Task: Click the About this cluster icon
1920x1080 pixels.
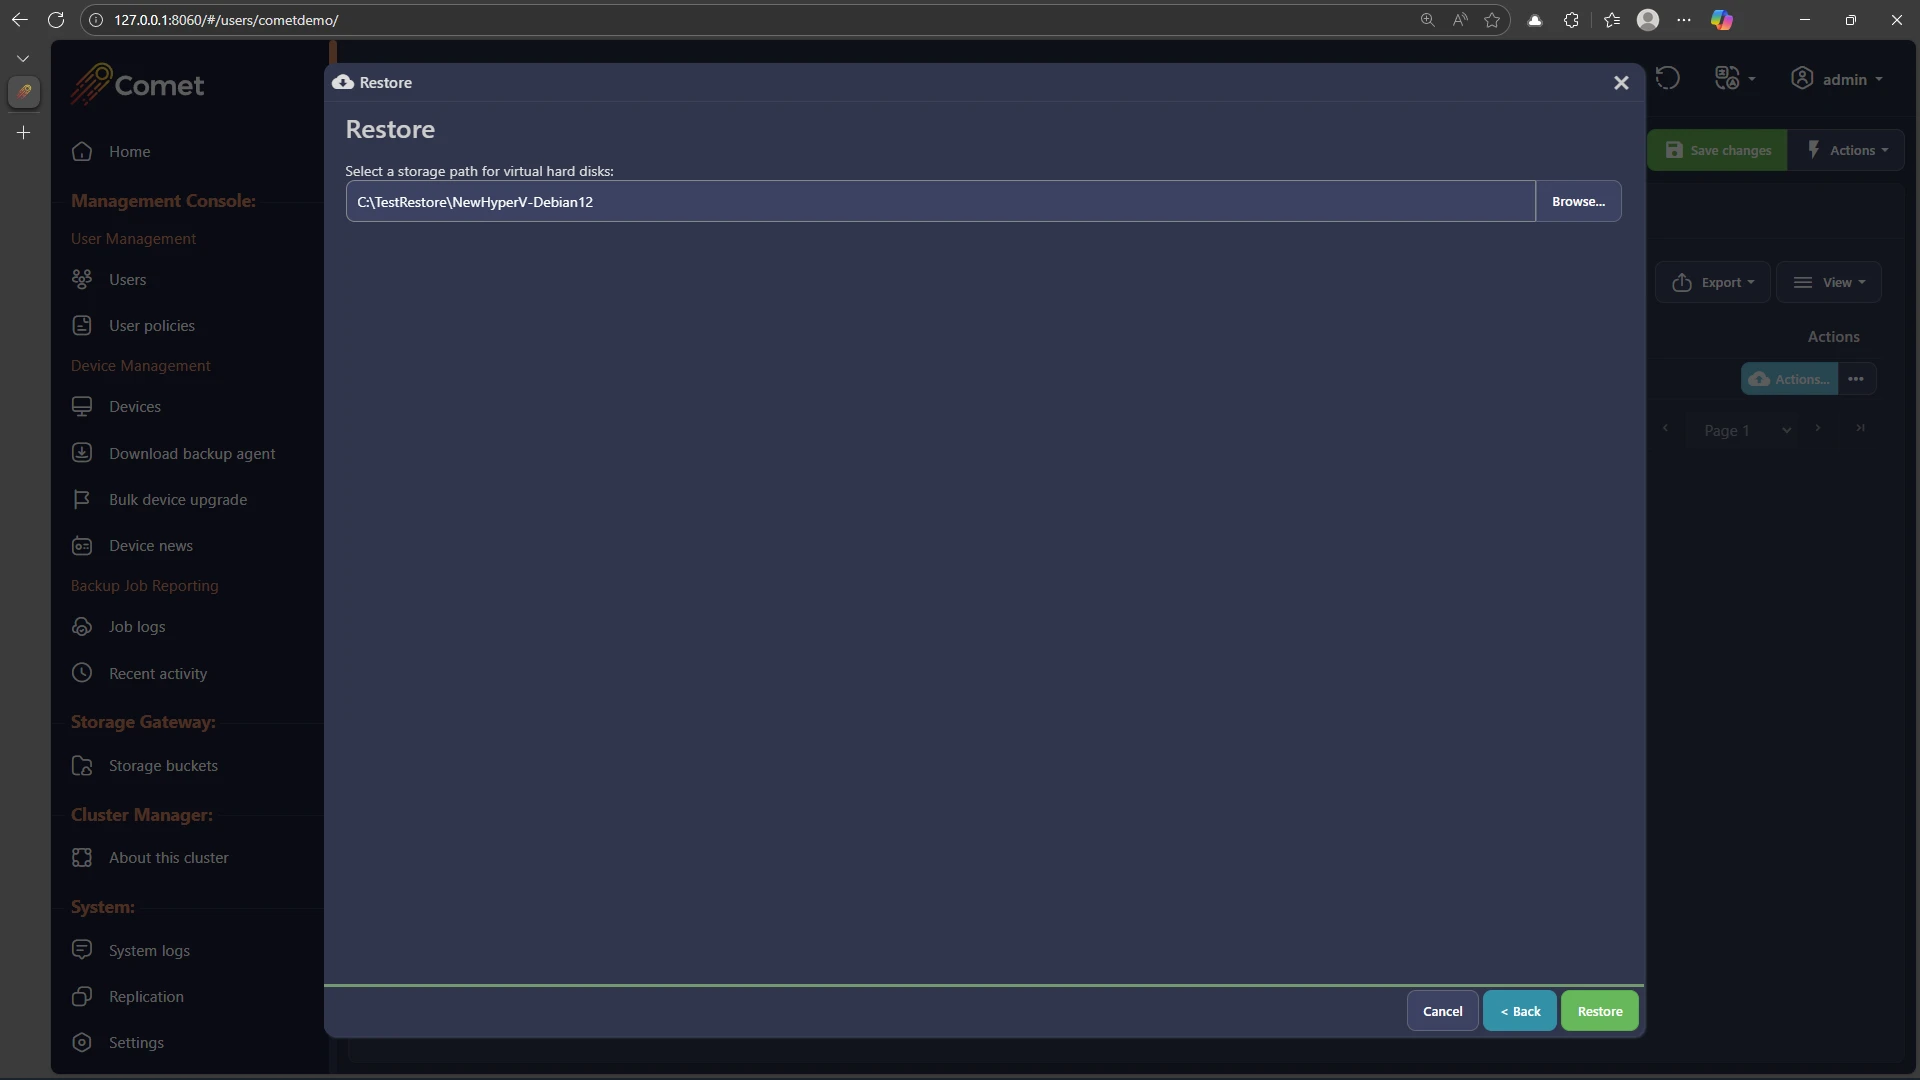Action: pyautogui.click(x=82, y=857)
